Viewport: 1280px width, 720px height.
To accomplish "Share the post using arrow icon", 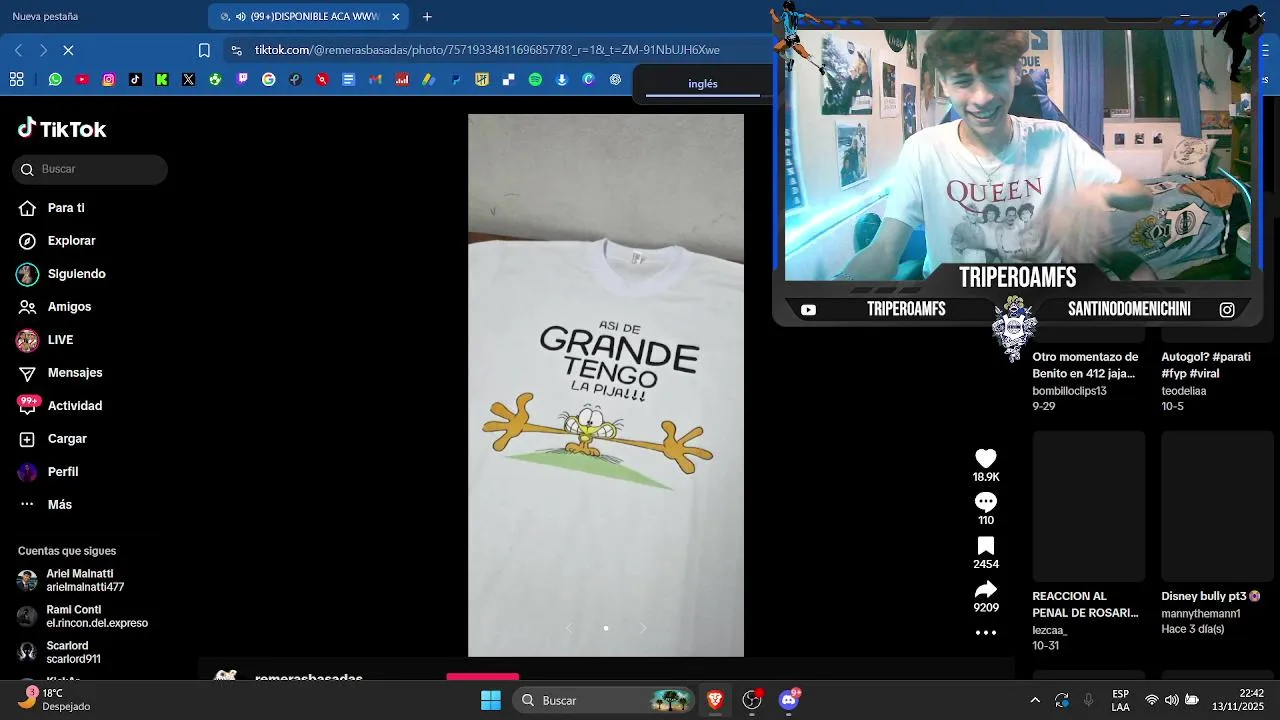I will (x=986, y=589).
